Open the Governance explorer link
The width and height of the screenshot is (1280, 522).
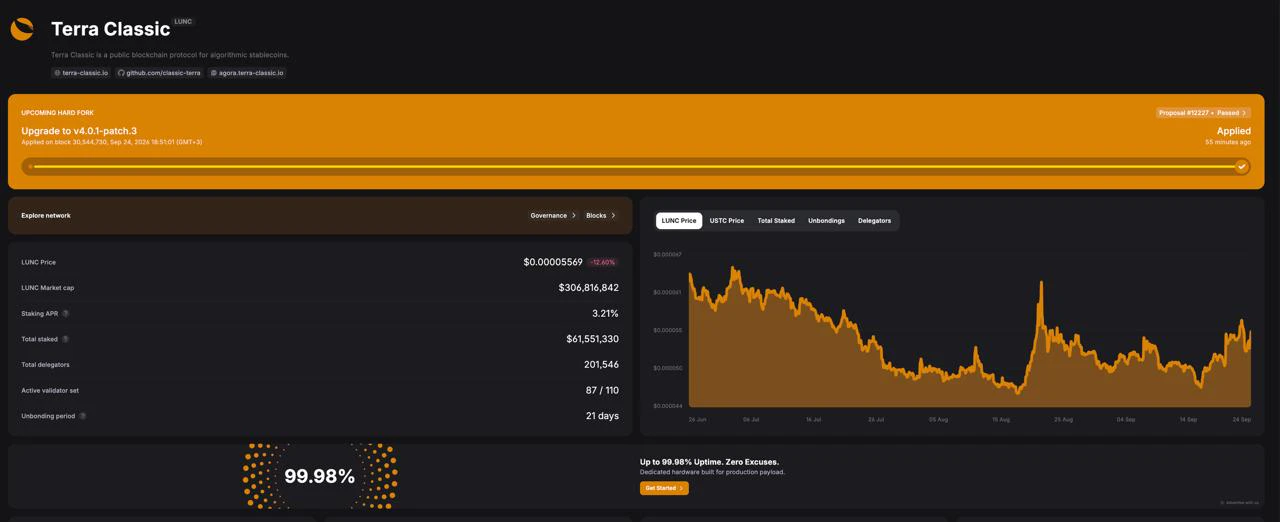pyautogui.click(x=553, y=216)
